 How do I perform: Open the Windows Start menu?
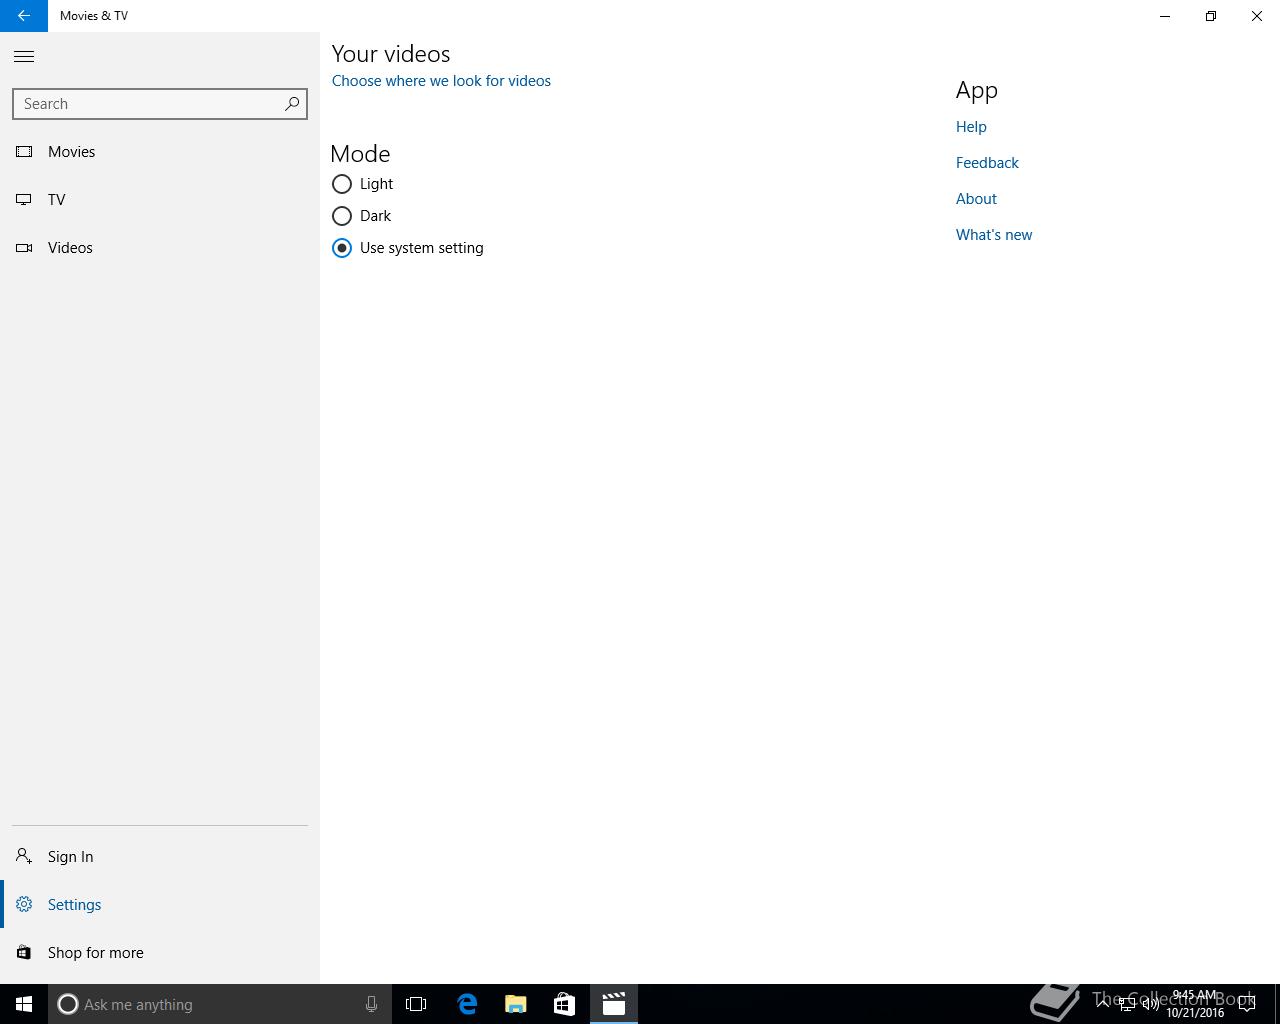pos(24,1004)
